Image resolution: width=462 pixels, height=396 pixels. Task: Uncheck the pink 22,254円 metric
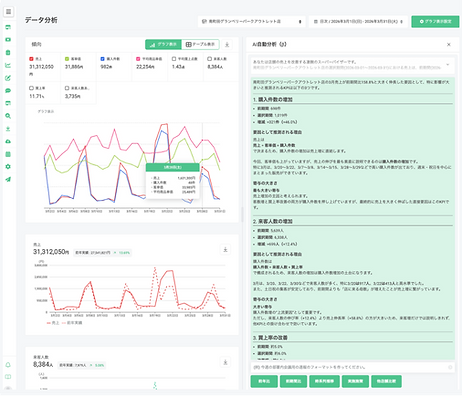coord(138,59)
